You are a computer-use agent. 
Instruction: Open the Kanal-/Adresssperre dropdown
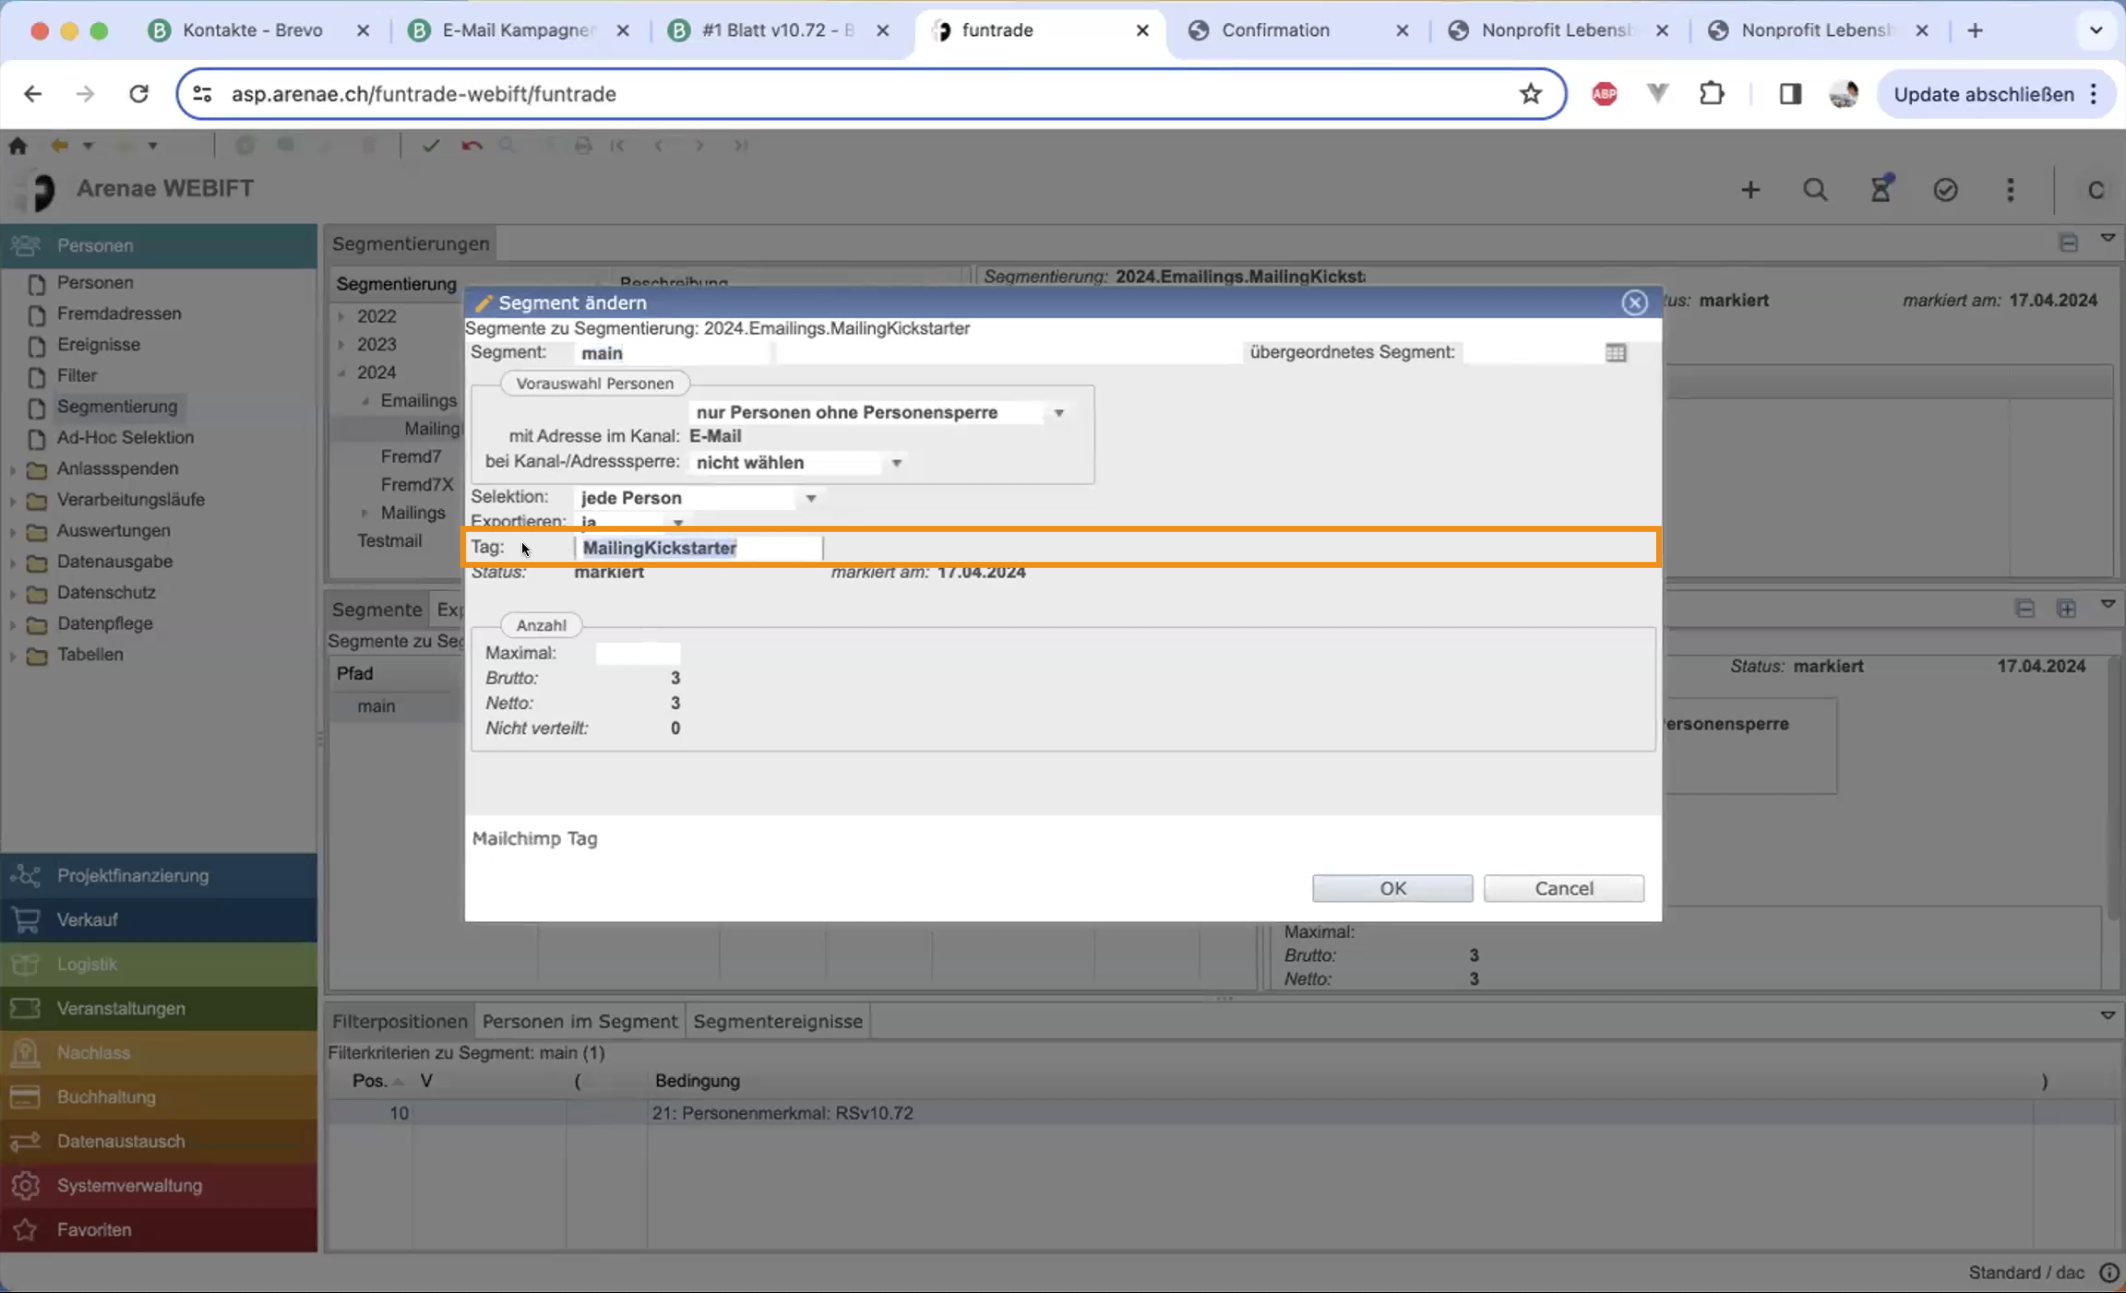pos(896,463)
